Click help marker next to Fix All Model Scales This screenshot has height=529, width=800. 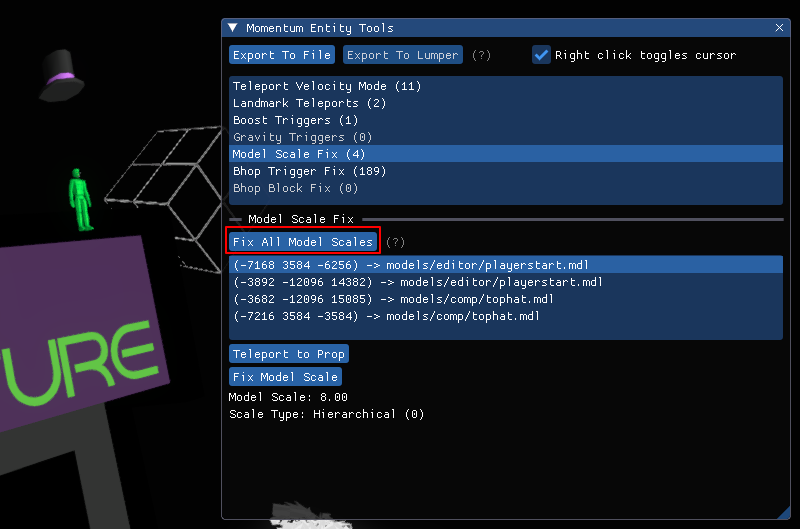[396, 242]
